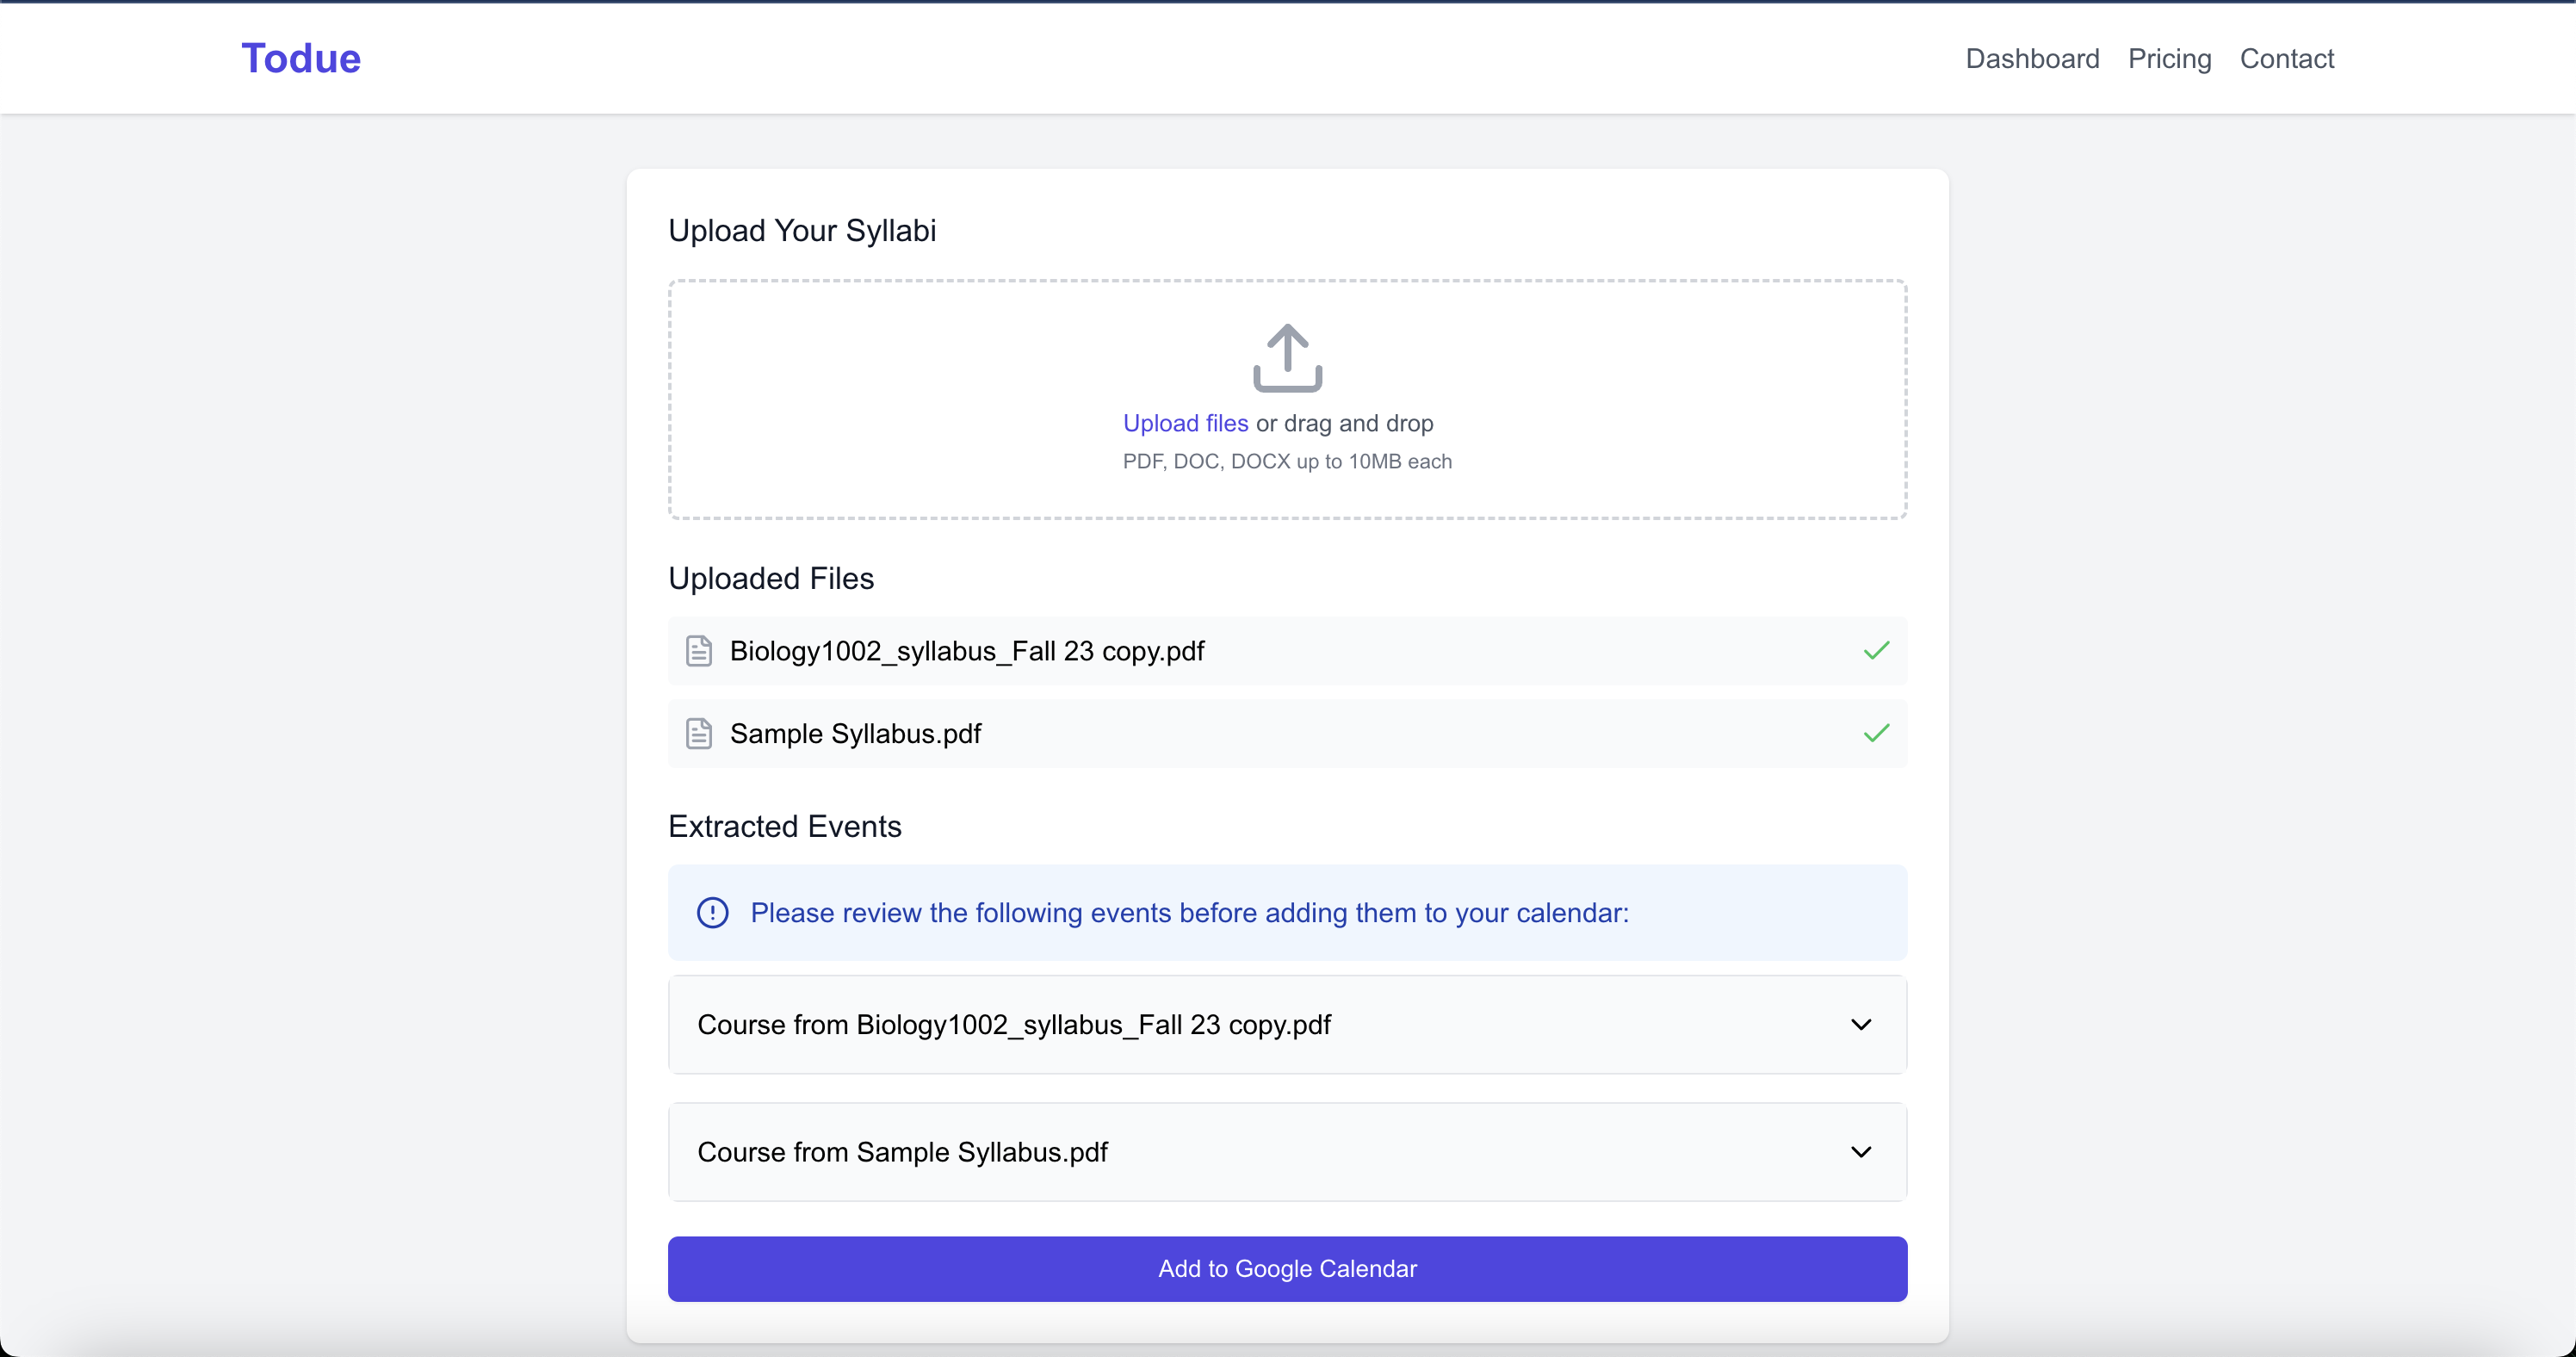Click the info circle icon in review notice
This screenshot has height=1357, width=2576.
coord(713,913)
